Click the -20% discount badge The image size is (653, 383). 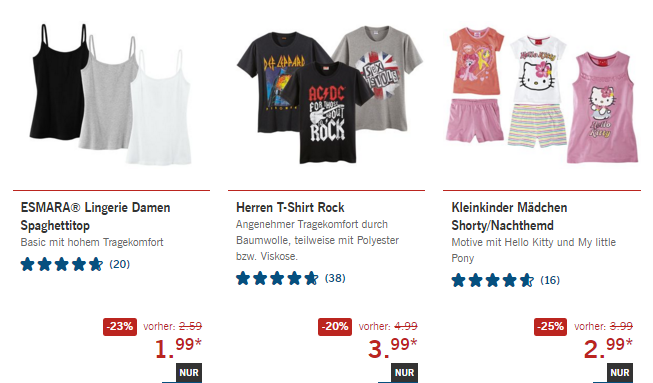tap(335, 326)
